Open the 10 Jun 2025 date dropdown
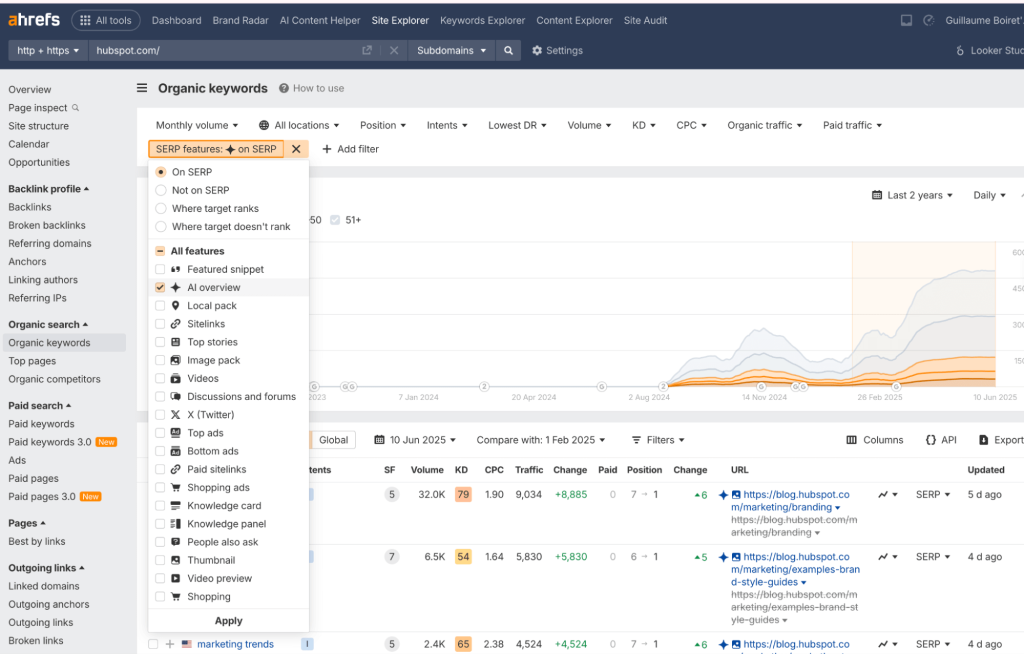The image size is (1024, 654). pyautogui.click(x=415, y=440)
